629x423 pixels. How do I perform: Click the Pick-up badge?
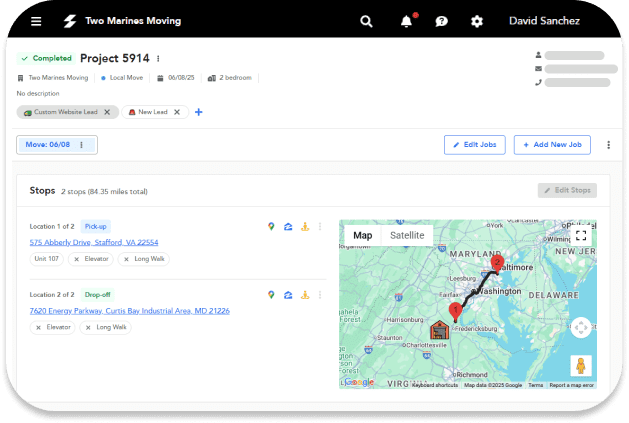point(95,227)
